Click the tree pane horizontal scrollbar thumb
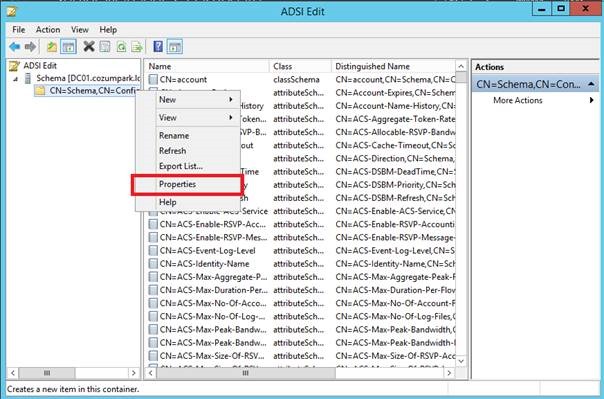 pos(47,373)
